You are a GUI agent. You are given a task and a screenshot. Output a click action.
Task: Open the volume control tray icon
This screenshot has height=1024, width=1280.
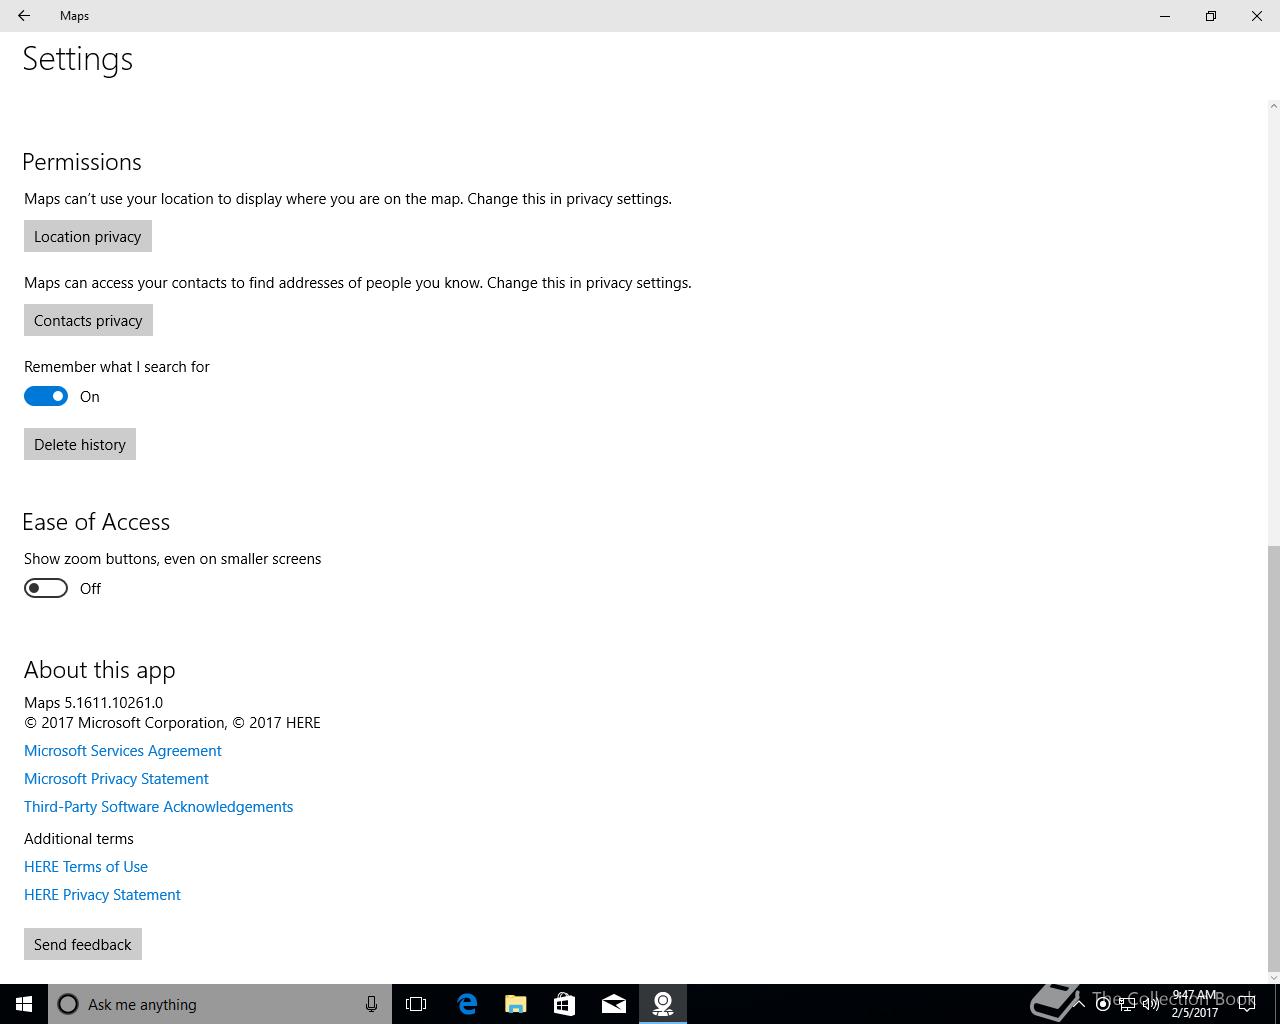pos(1150,1004)
